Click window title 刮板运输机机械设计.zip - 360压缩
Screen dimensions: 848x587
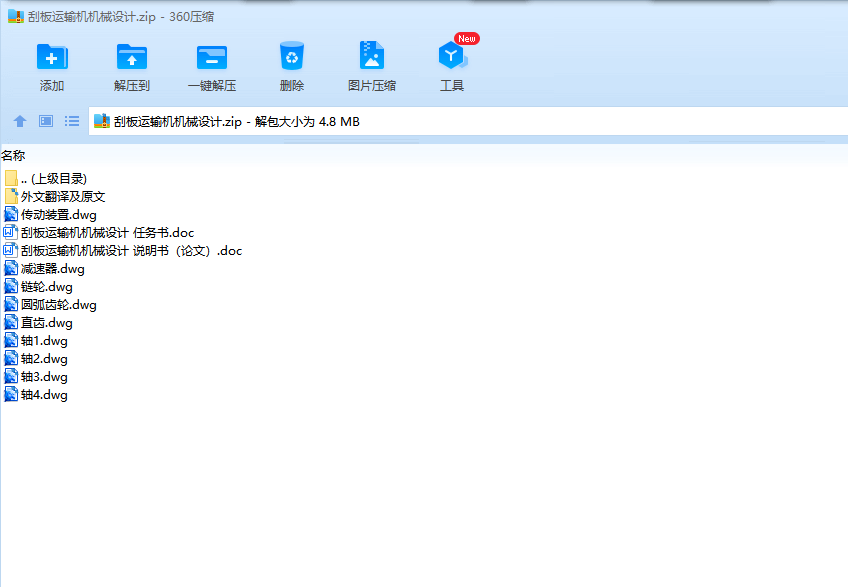(x=121, y=17)
